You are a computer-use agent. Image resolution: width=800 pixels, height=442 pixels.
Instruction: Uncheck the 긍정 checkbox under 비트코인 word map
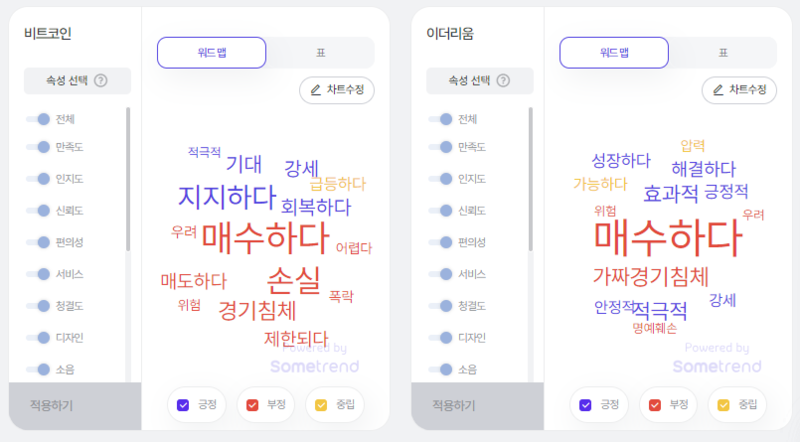pyautogui.click(x=183, y=405)
